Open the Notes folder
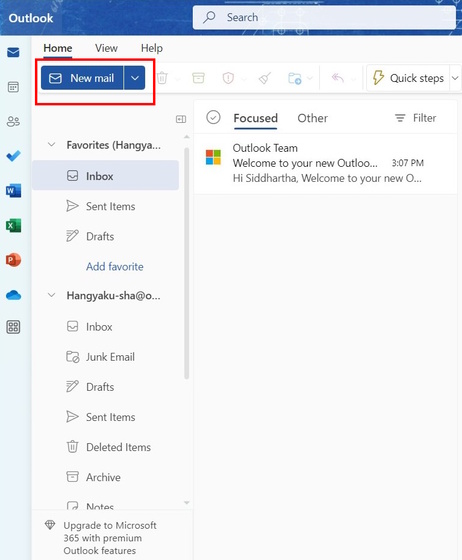 [106, 504]
